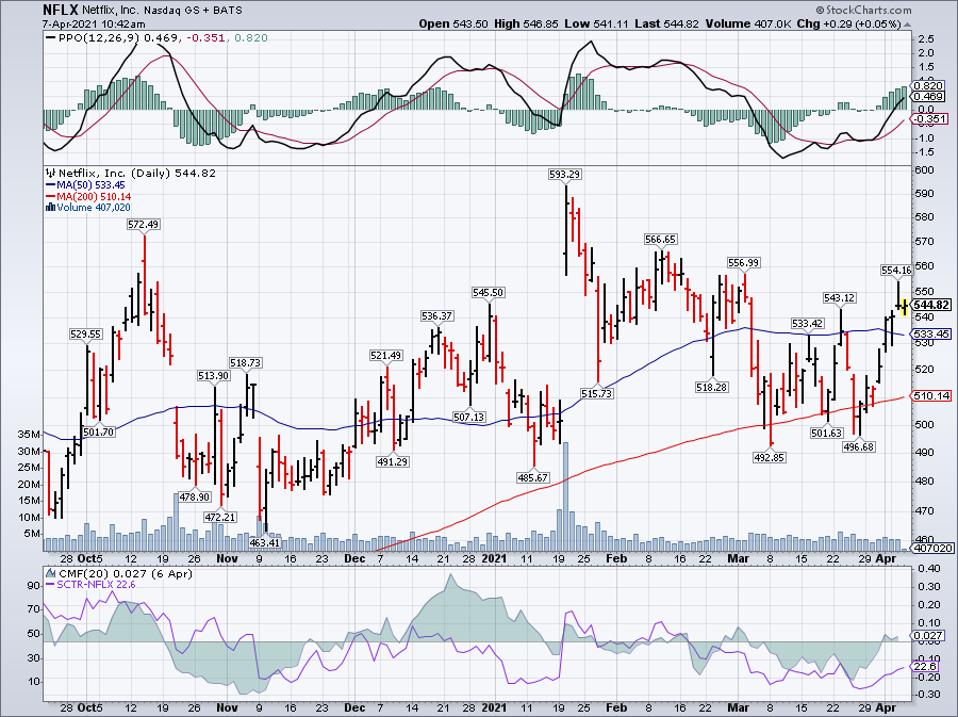Click the 521.49 price label
The width and height of the screenshot is (958, 717).
[x=386, y=355]
